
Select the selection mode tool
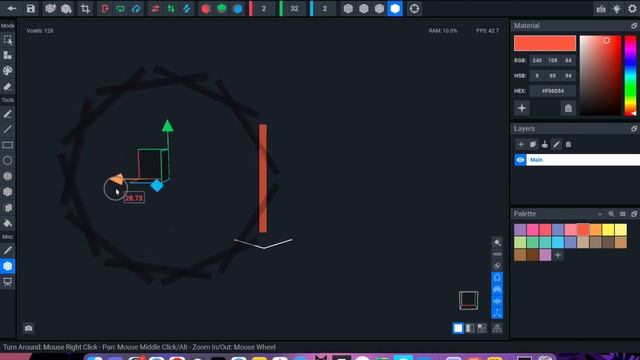tap(7, 40)
